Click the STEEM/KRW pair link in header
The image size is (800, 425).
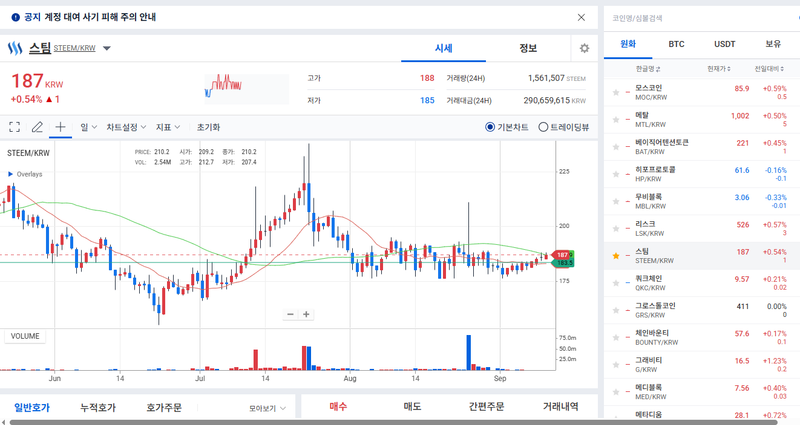pyautogui.click(x=74, y=48)
